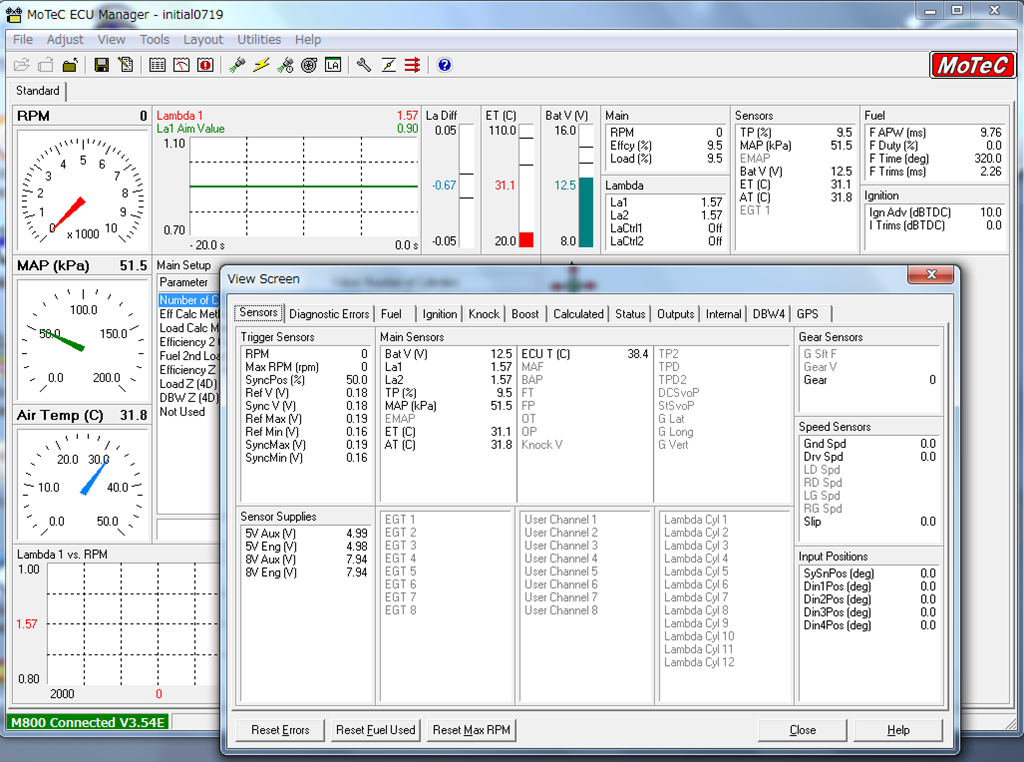Select the injector with clock timing icon
Screen dimensions: 1024x762
pos(285,65)
